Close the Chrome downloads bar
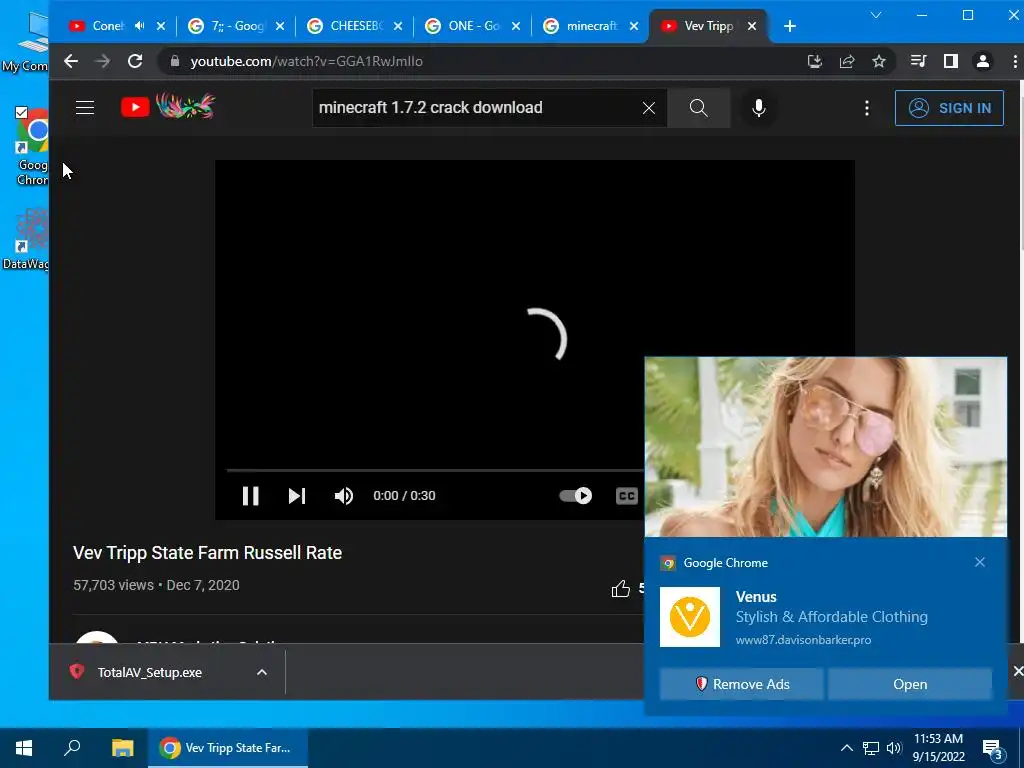Viewport: 1024px width, 768px height. [1017, 671]
